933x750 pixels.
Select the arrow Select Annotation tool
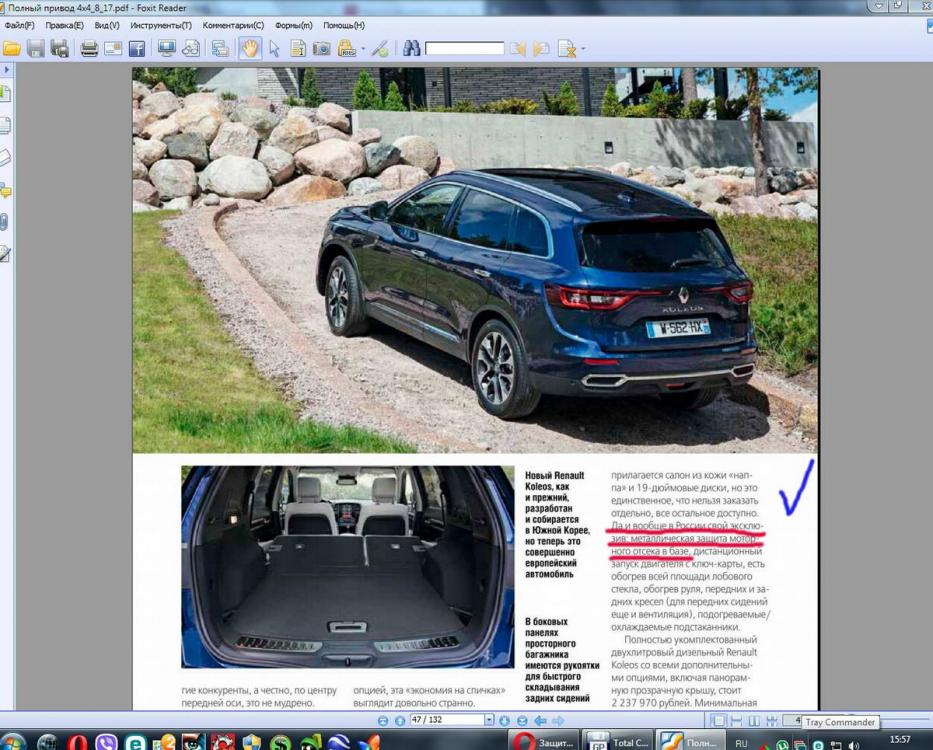pos(274,49)
